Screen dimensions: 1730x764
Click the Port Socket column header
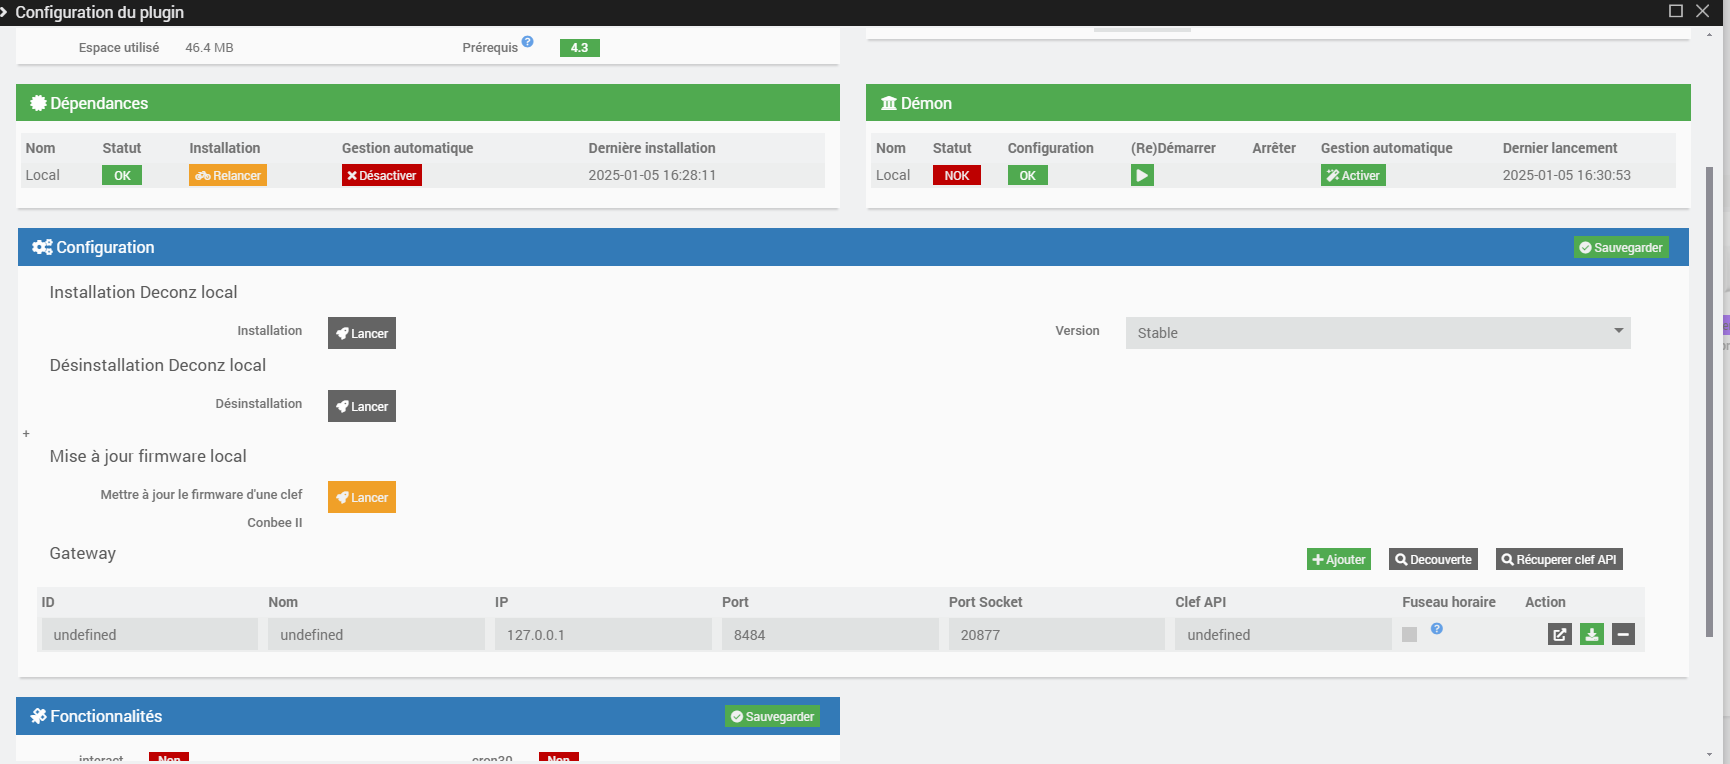pyautogui.click(x=986, y=602)
